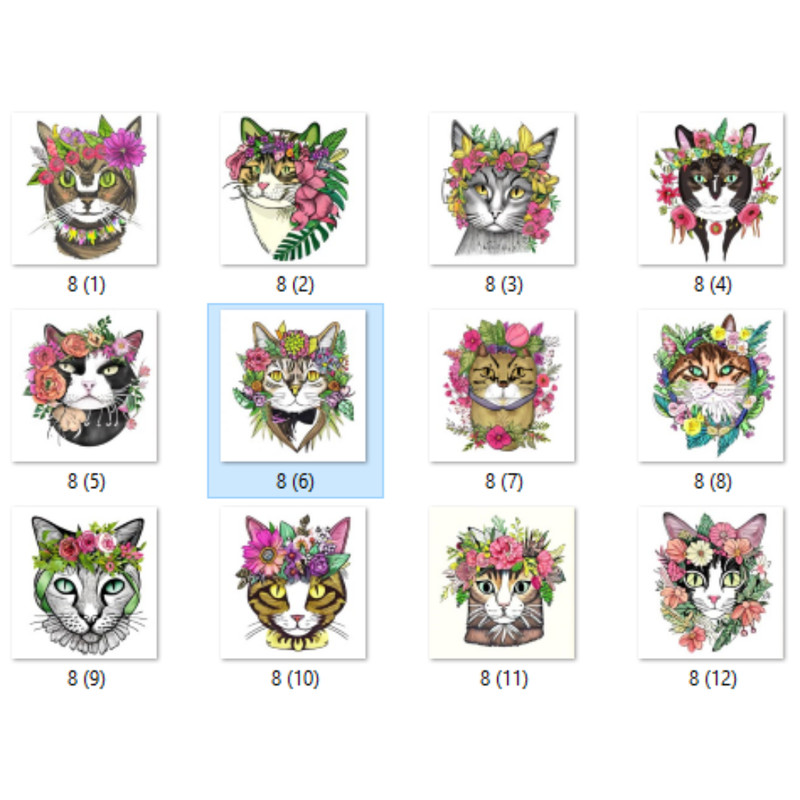Viewport: 800px width, 800px height.
Task: Click the file name label 8 (3)
Action: tap(504, 284)
